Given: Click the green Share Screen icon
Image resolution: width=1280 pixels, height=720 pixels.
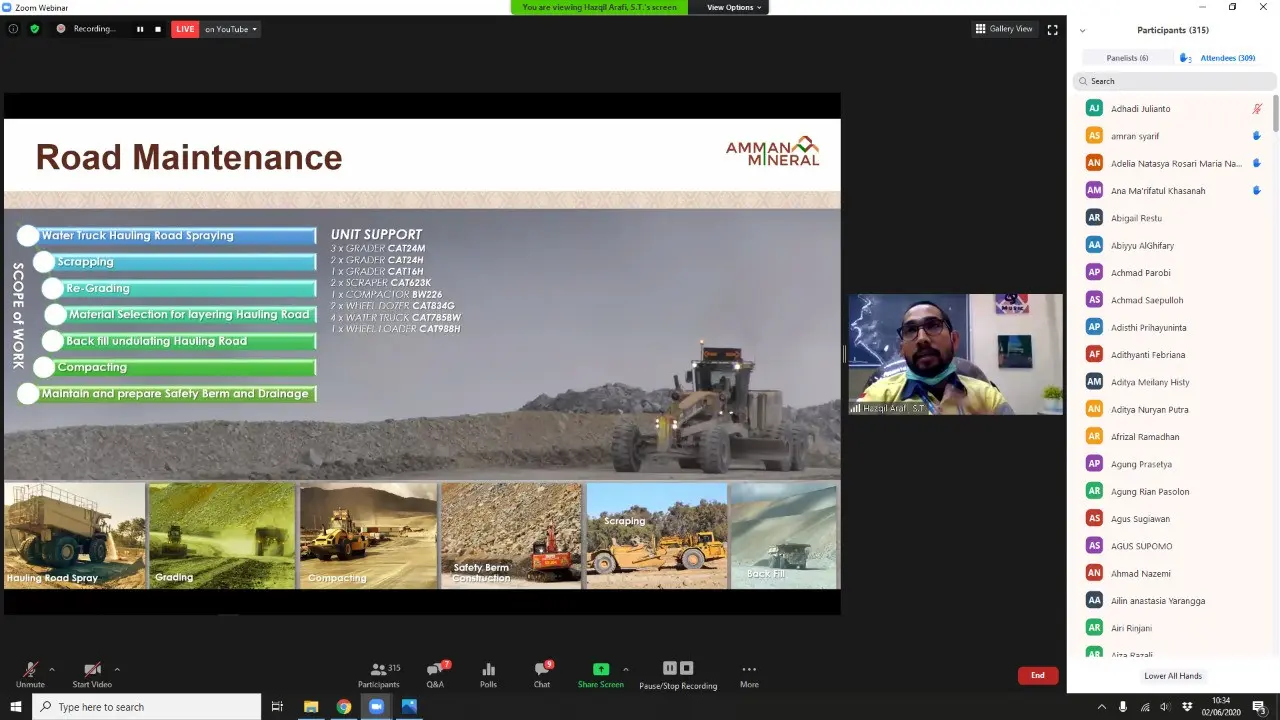Looking at the screenshot, I should tap(600, 669).
